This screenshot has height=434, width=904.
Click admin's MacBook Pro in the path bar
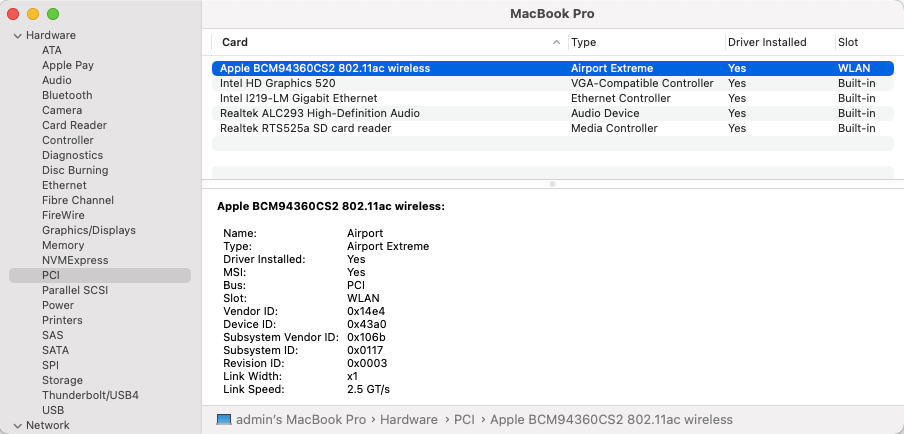click(x=301, y=420)
